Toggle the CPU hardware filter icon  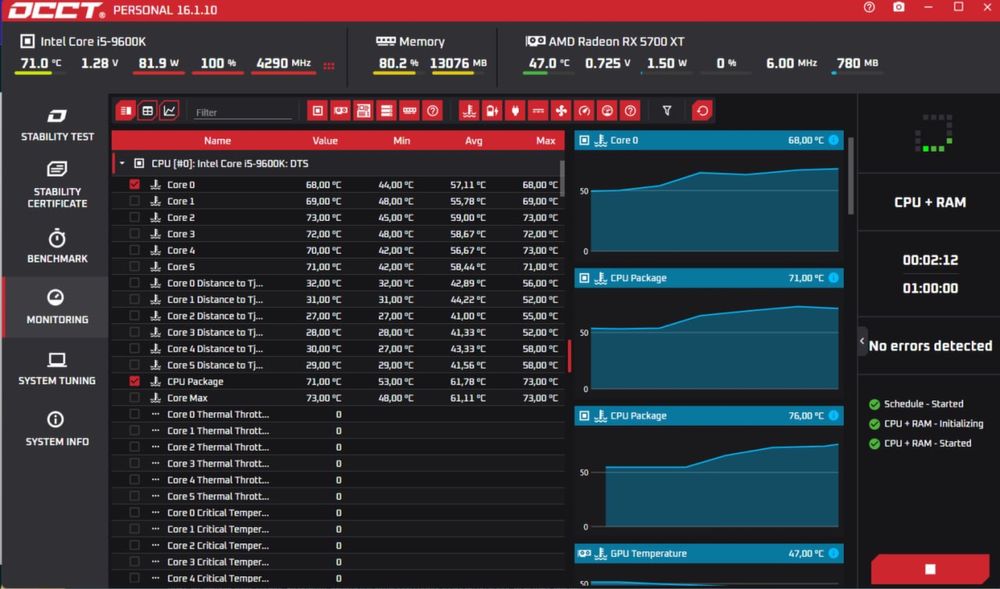click(x=318, y=111)
